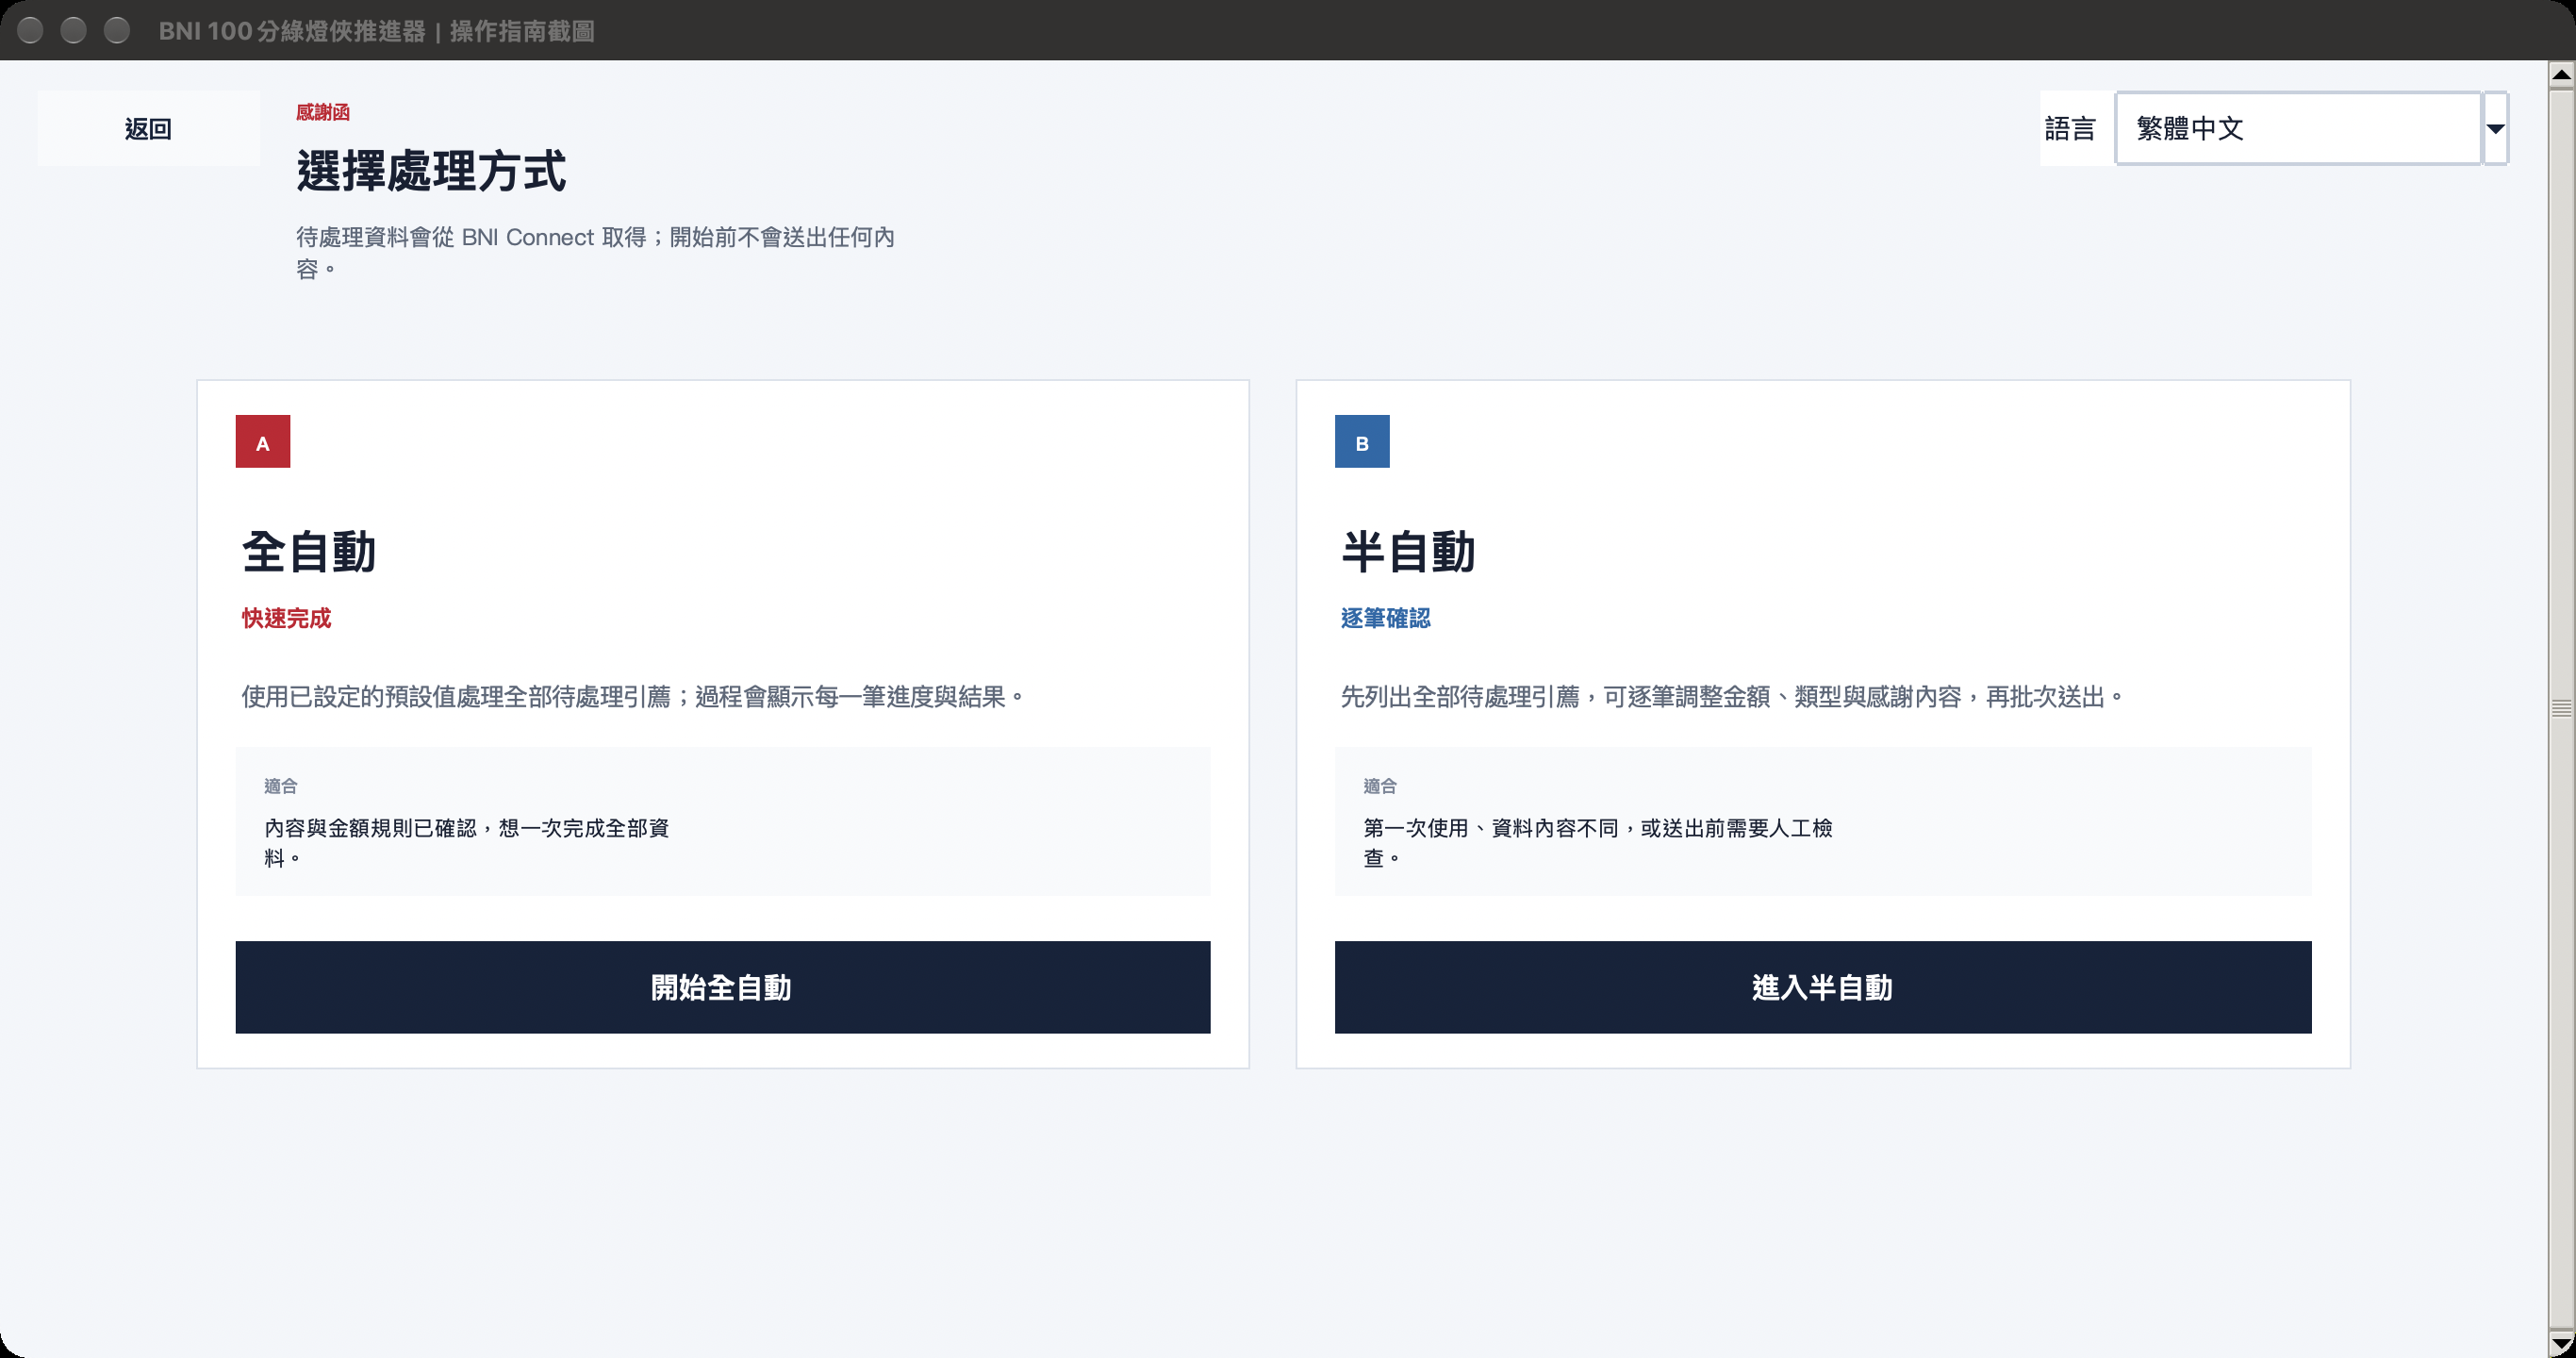Click the text 第一次使用、資料內容不同
2576x1358 pixels.
(1490, 828)
